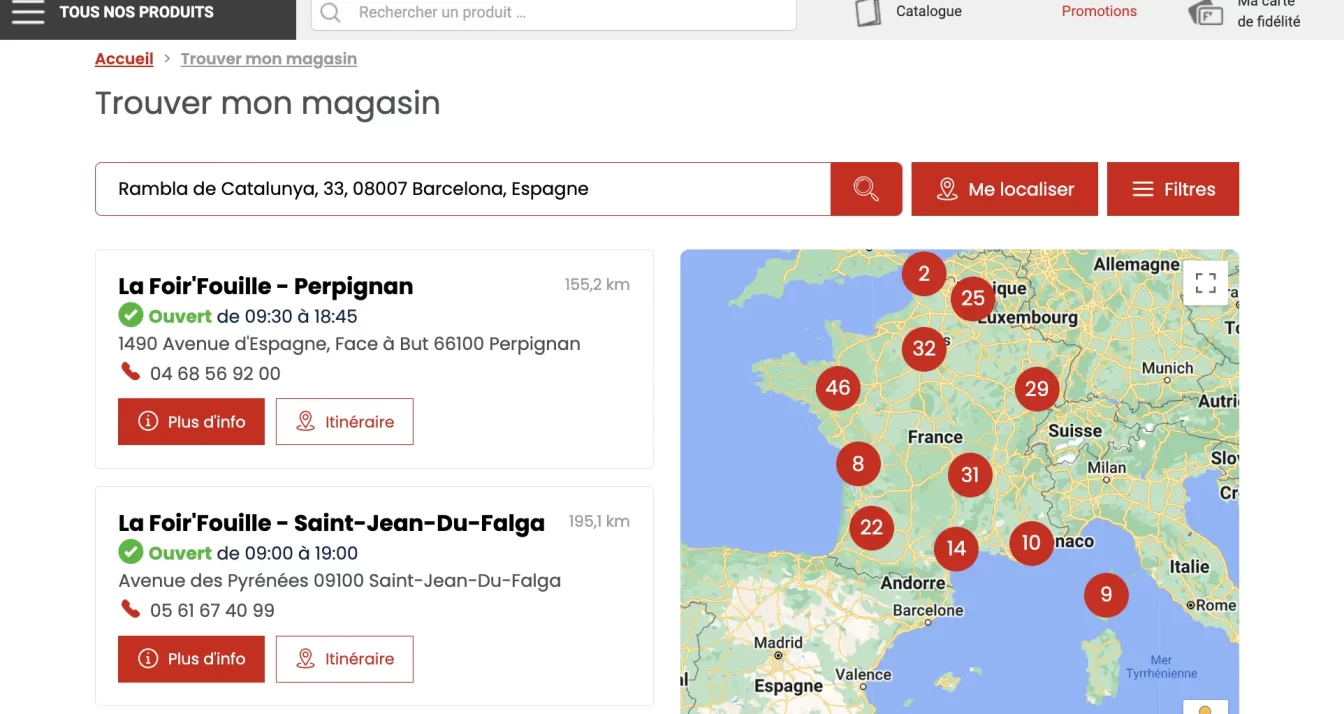Open Promotions page
This screenshot has height=714, width=1344.
coord(1099,11)
